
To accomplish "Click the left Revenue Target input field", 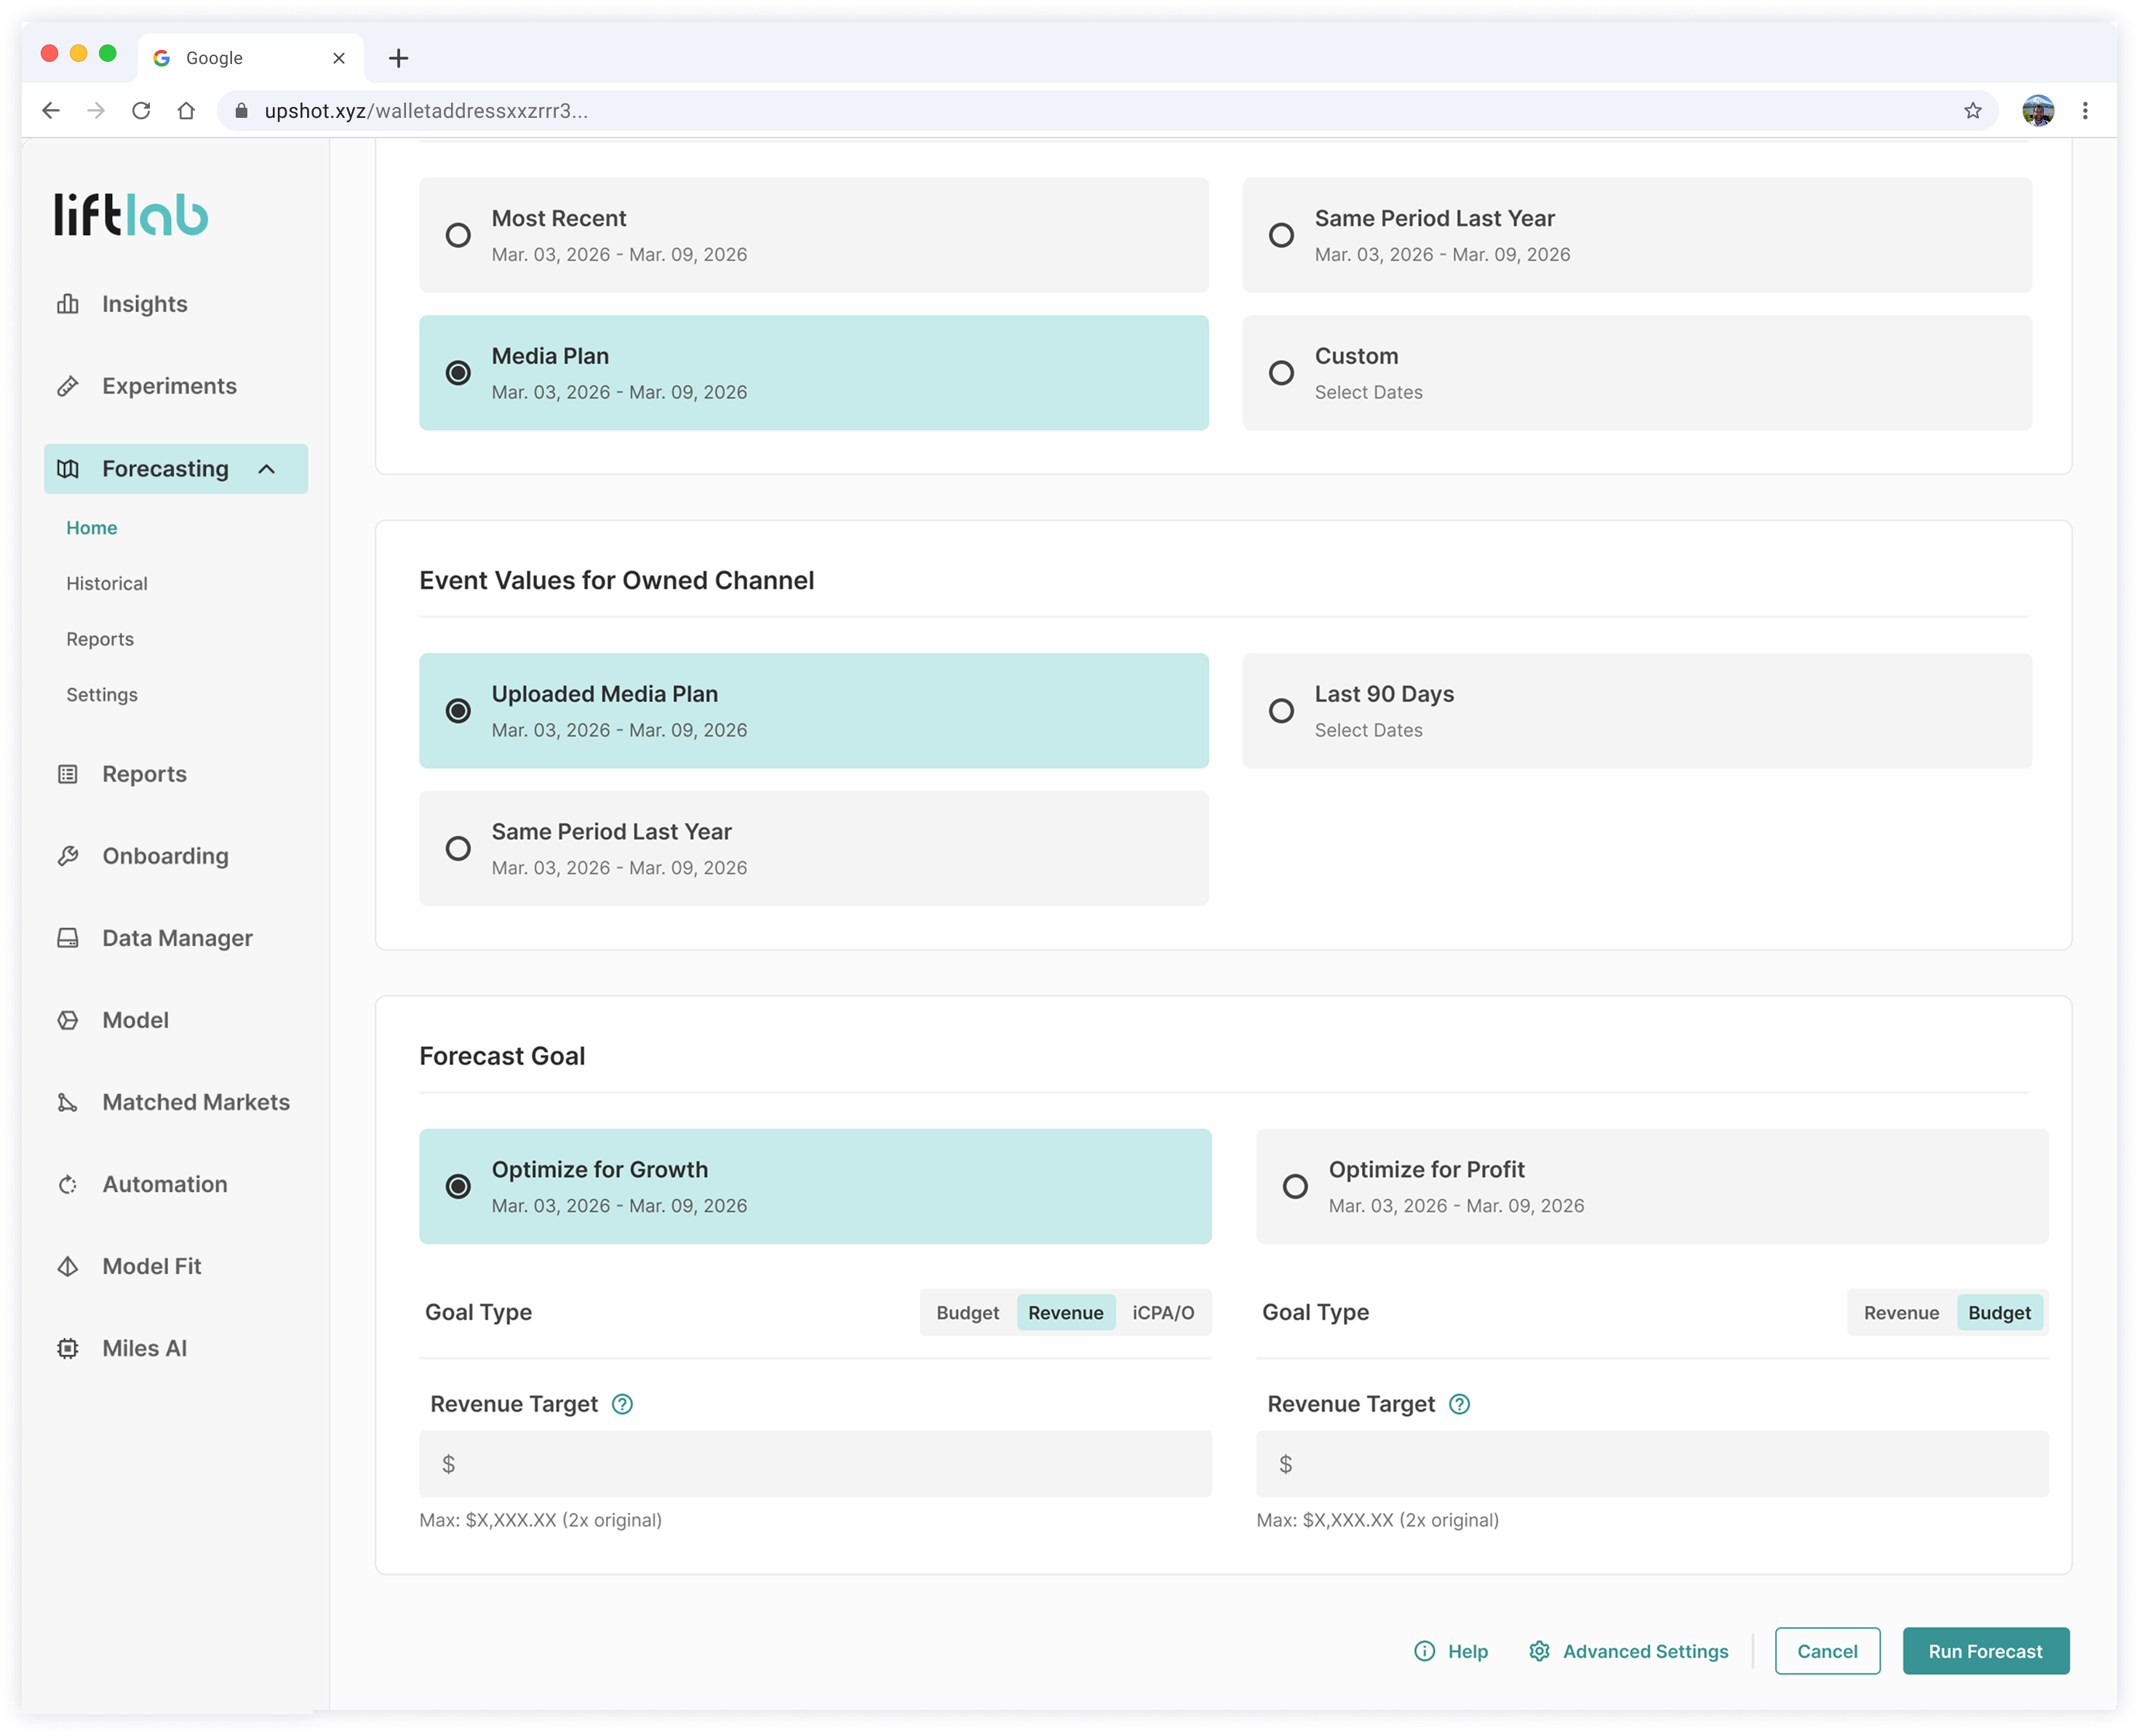I will point(815,1464).
